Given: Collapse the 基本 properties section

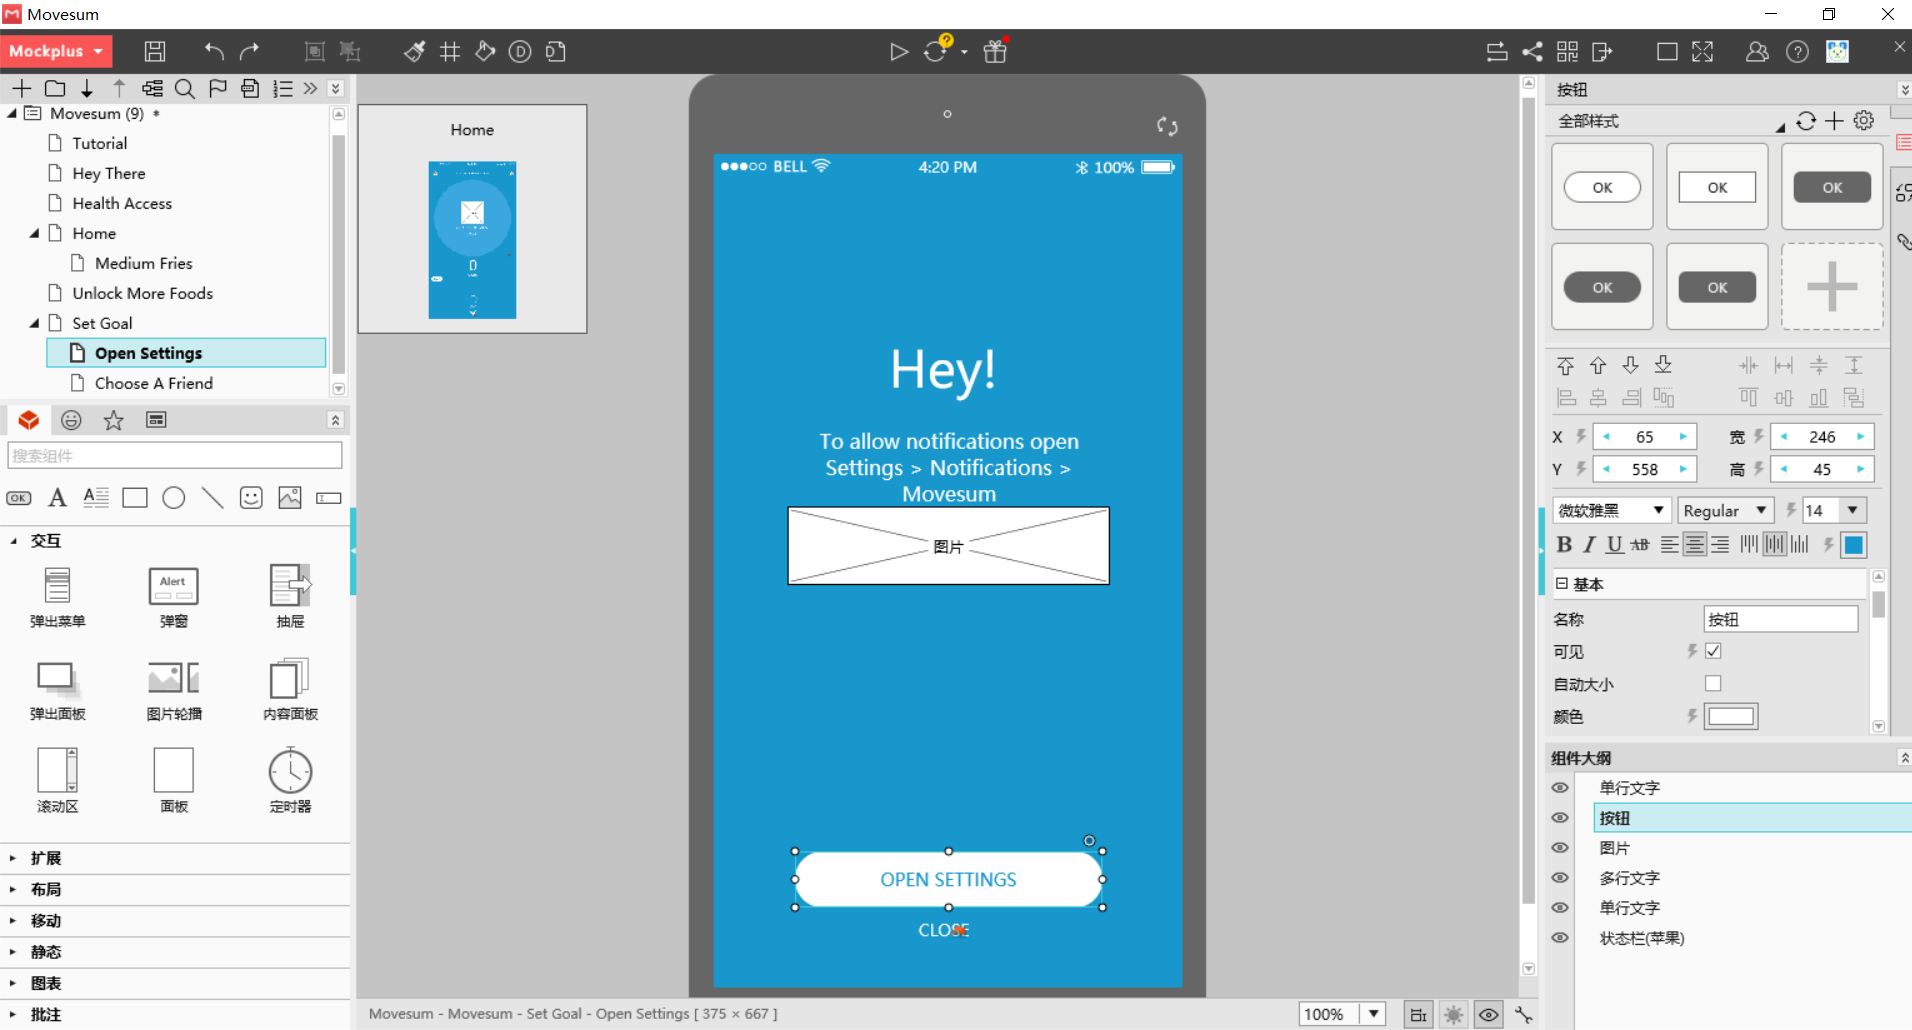Looking at the screenshot, I should coord(1562,584).
